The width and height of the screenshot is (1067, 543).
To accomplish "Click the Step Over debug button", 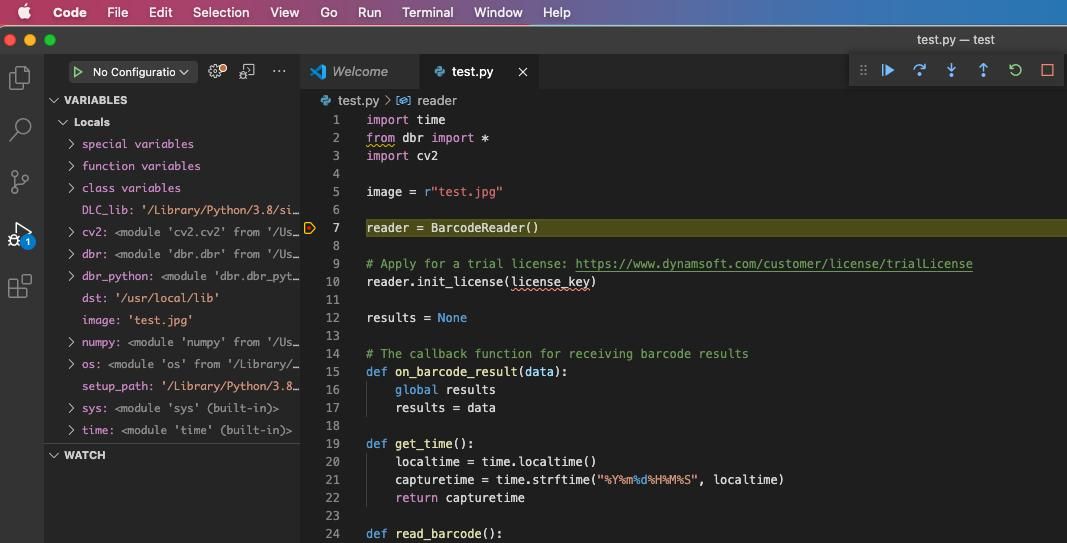I will tap(919, 70).
